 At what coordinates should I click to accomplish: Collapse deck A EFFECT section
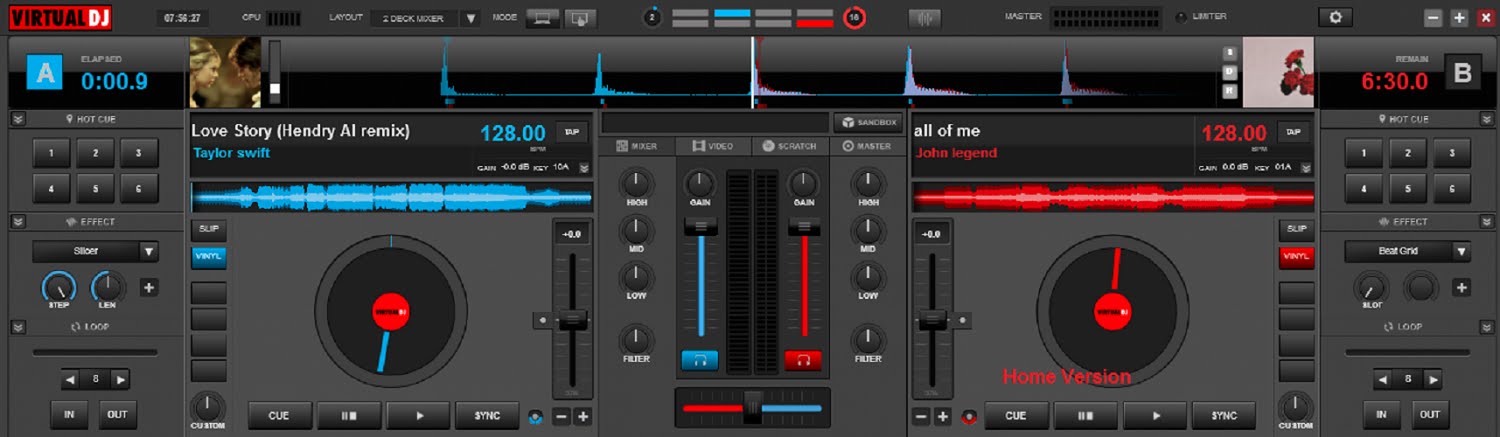coord(18,221)
